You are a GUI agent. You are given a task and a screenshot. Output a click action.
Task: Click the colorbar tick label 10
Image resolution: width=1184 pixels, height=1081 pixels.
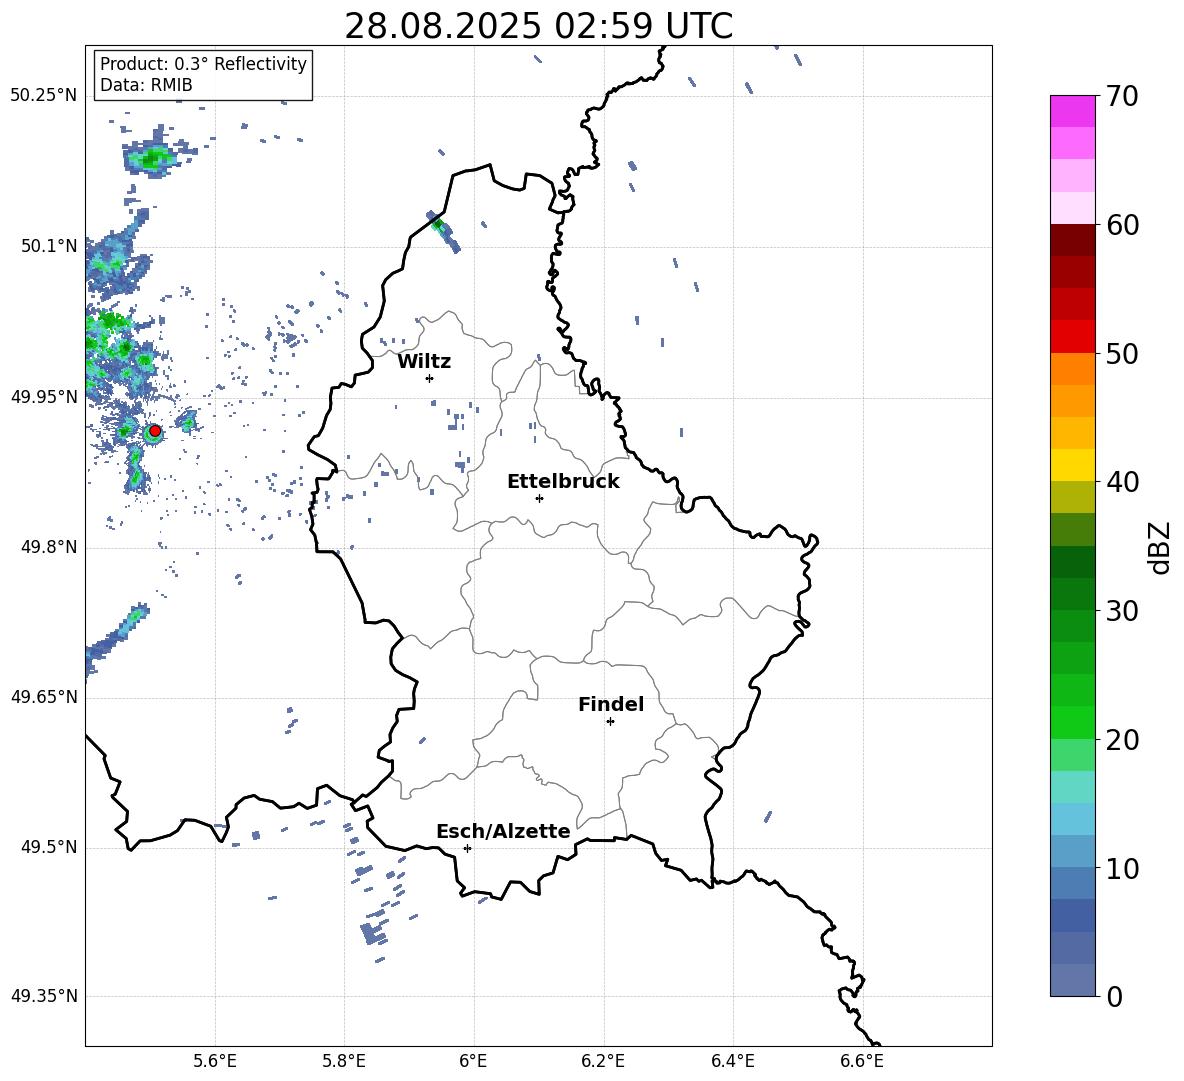coord(1122,868)
